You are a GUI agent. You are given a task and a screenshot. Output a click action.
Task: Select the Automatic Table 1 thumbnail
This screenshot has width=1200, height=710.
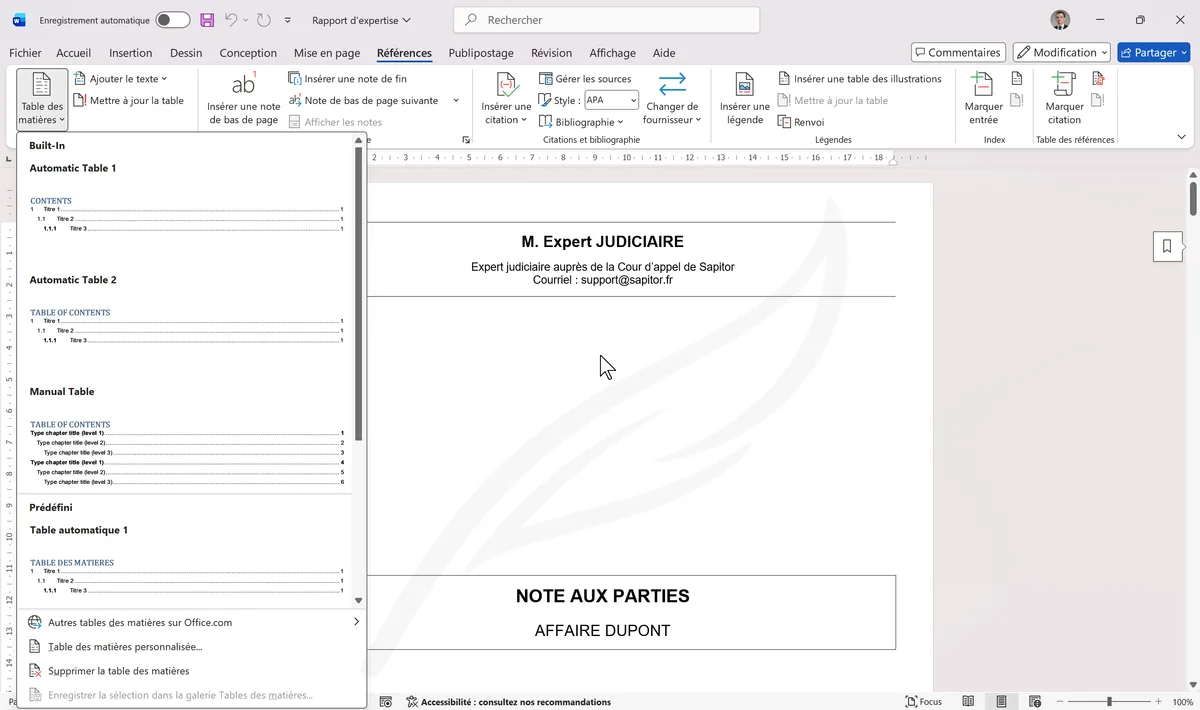(186, 214)
